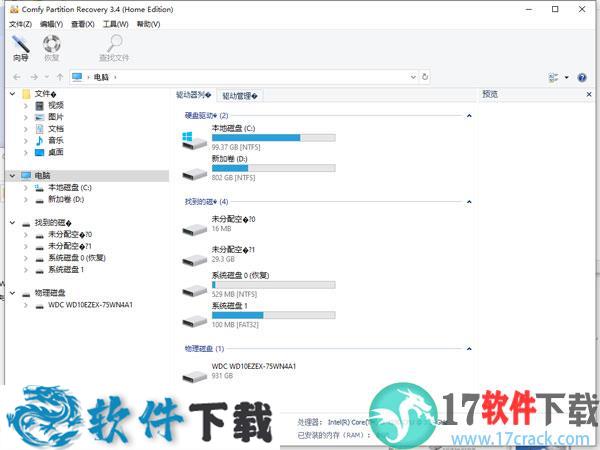
Task: Select the 未分配空间 1 29.3 GB disk icon
Action: tap(194, 260)
